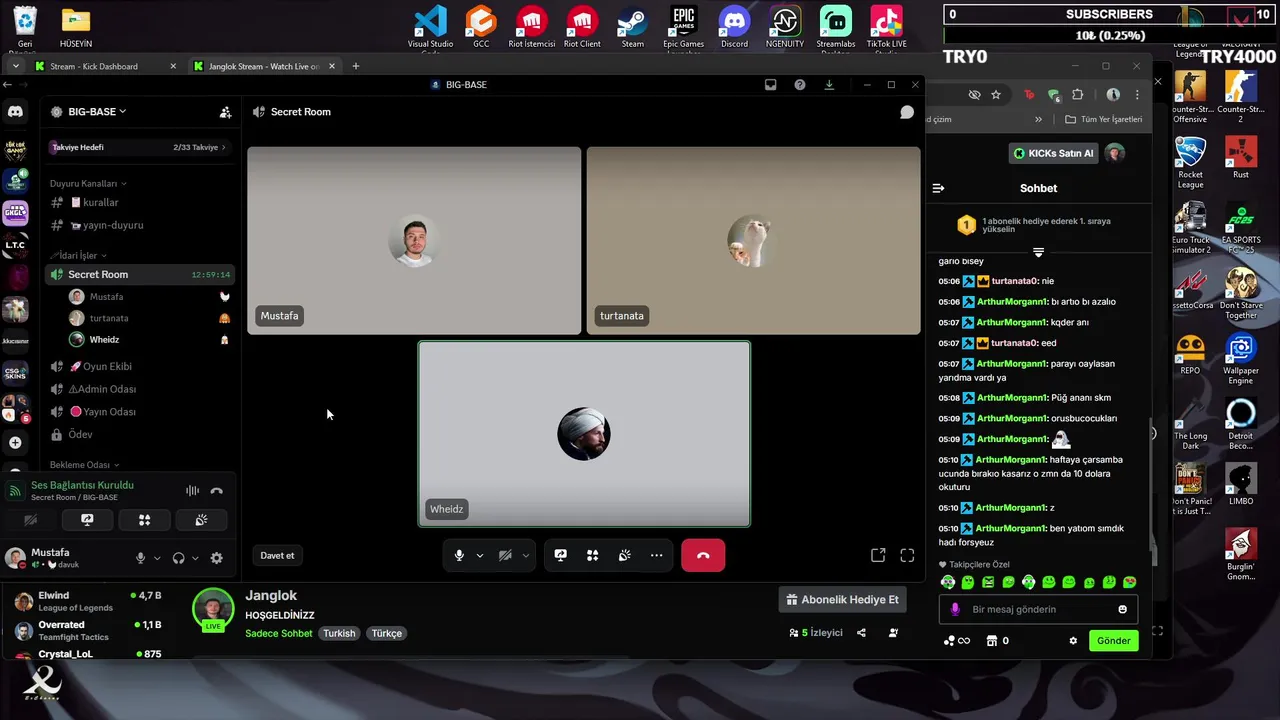Start an activity from call toolbar
The height and width of the screenshot is (720, 1280).
point(593,555)
